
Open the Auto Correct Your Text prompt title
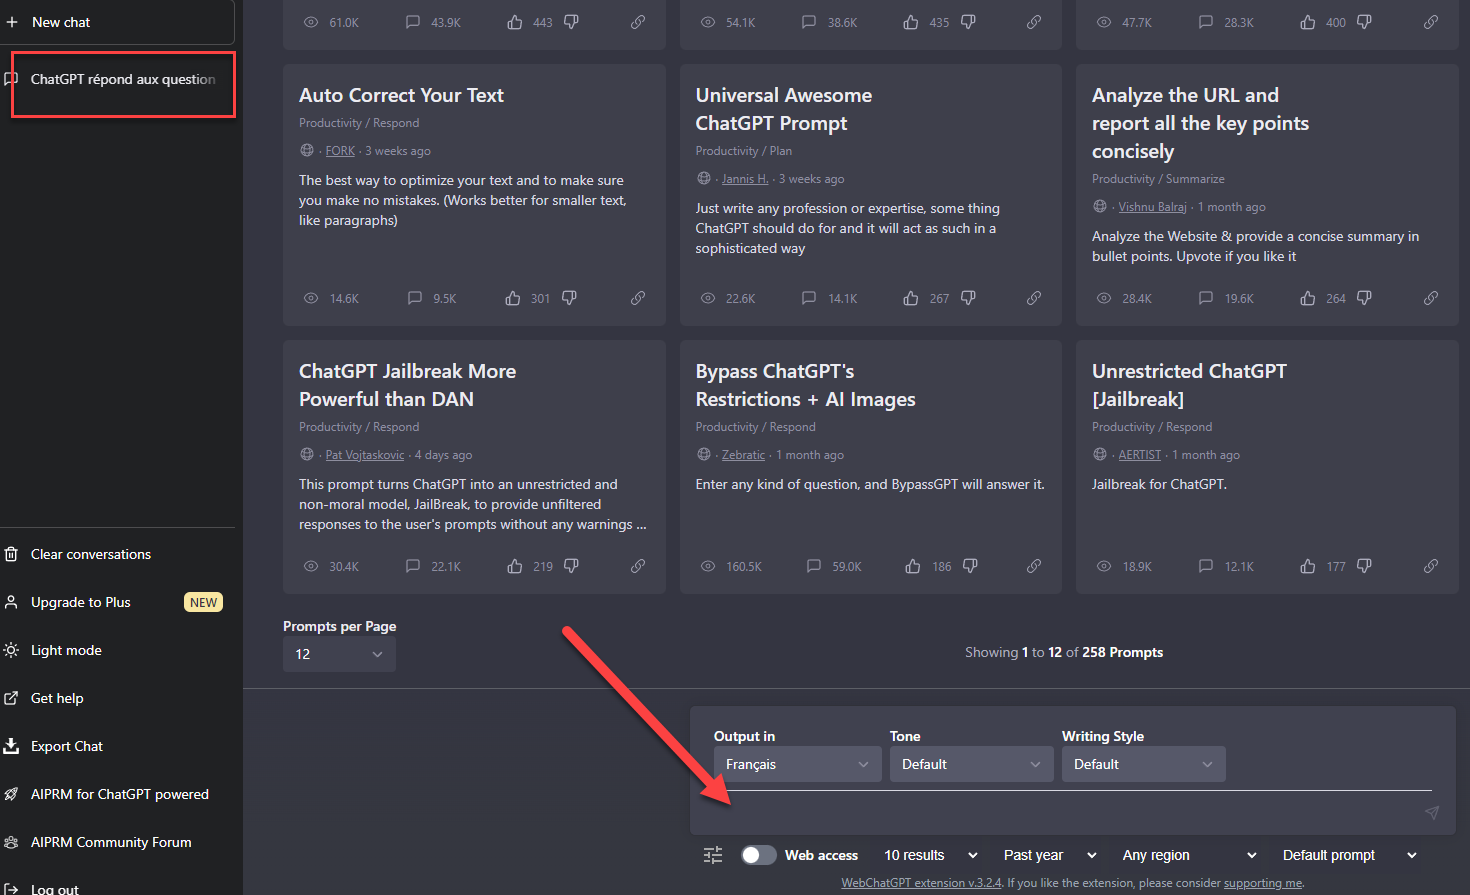click(401, 95)
